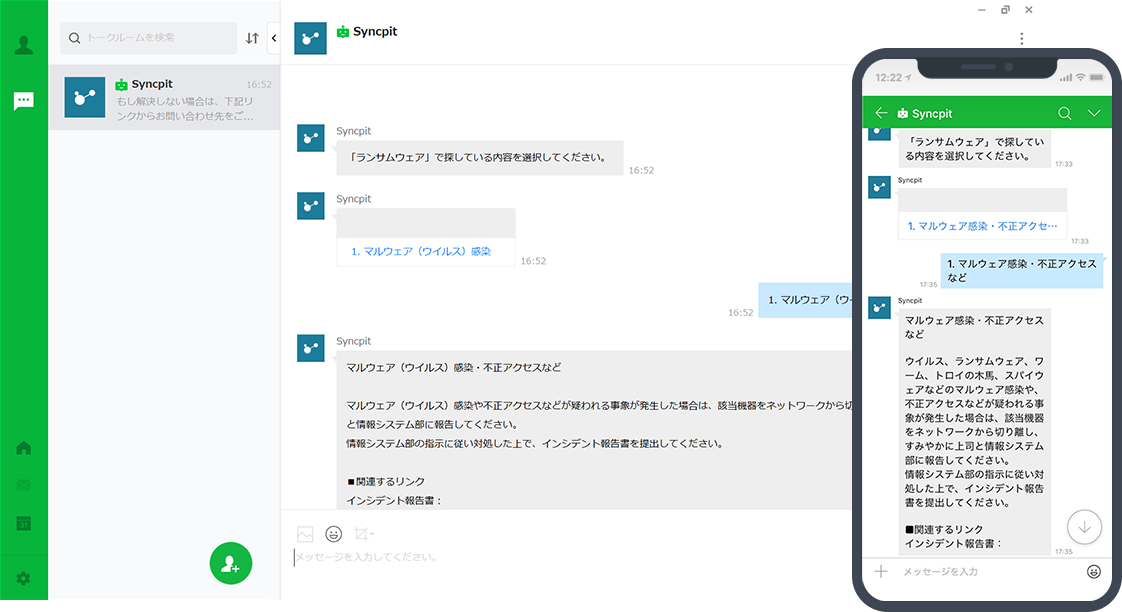The image size is (1122, 612).
Task: Click the talk room search field
Action: pyautogui.click(x=148, y=38)
